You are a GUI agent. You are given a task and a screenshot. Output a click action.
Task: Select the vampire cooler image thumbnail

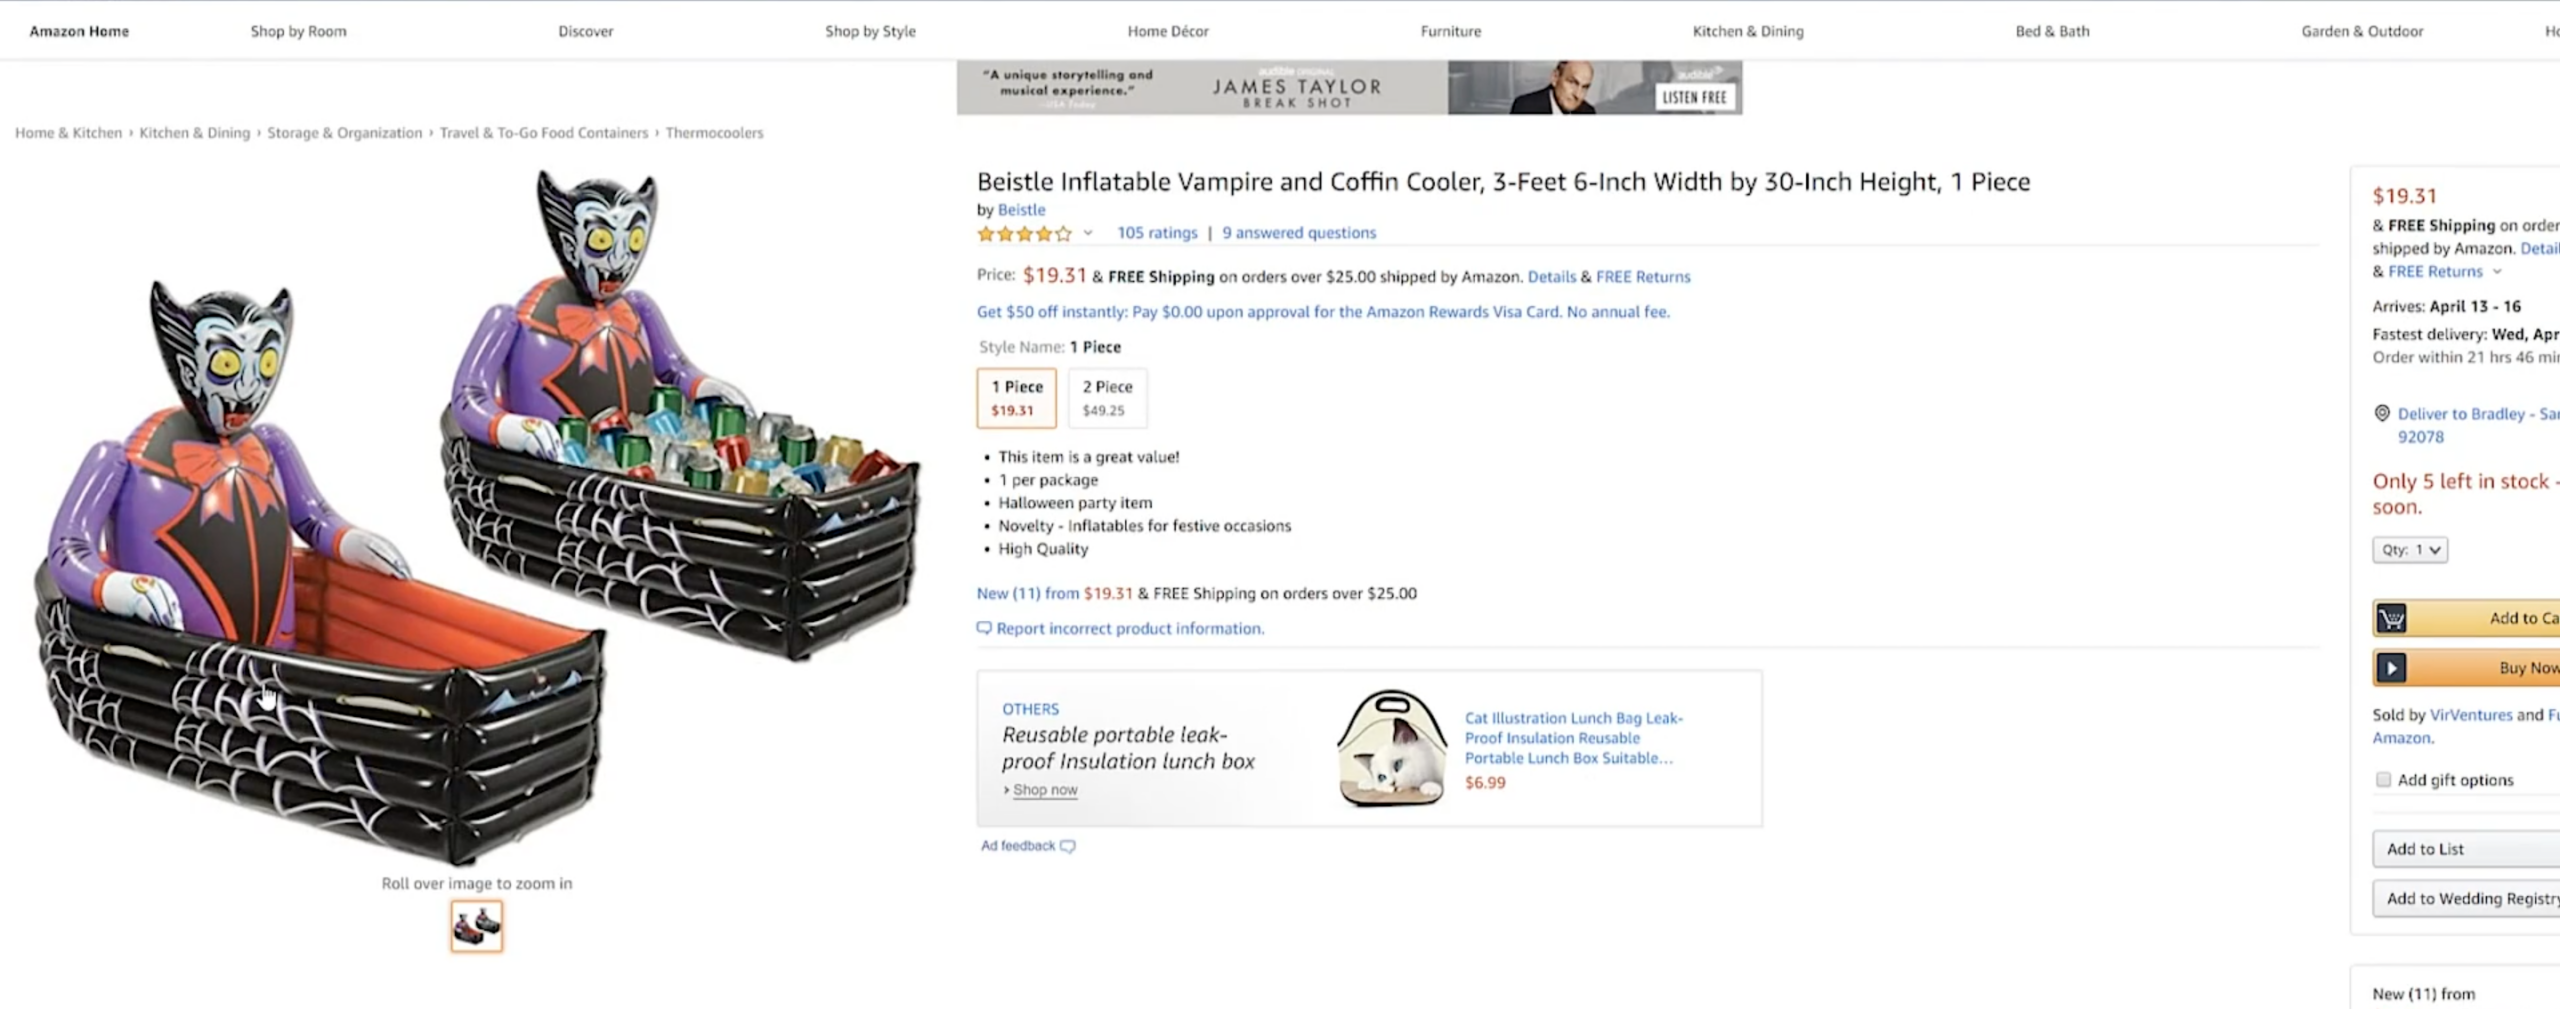(477, 926)
